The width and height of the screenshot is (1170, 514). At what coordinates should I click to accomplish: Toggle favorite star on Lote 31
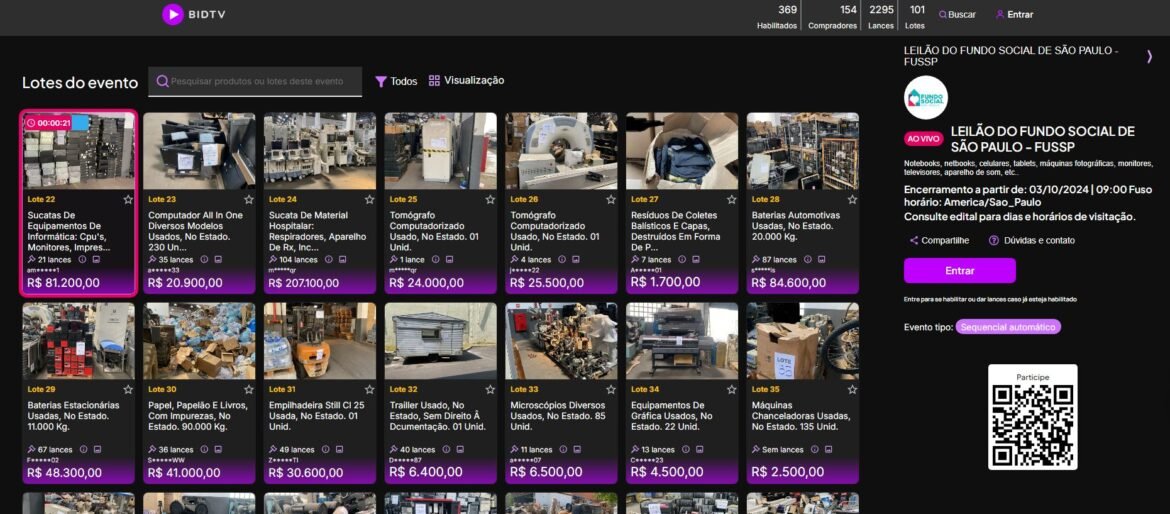click(x=369, y=389)
